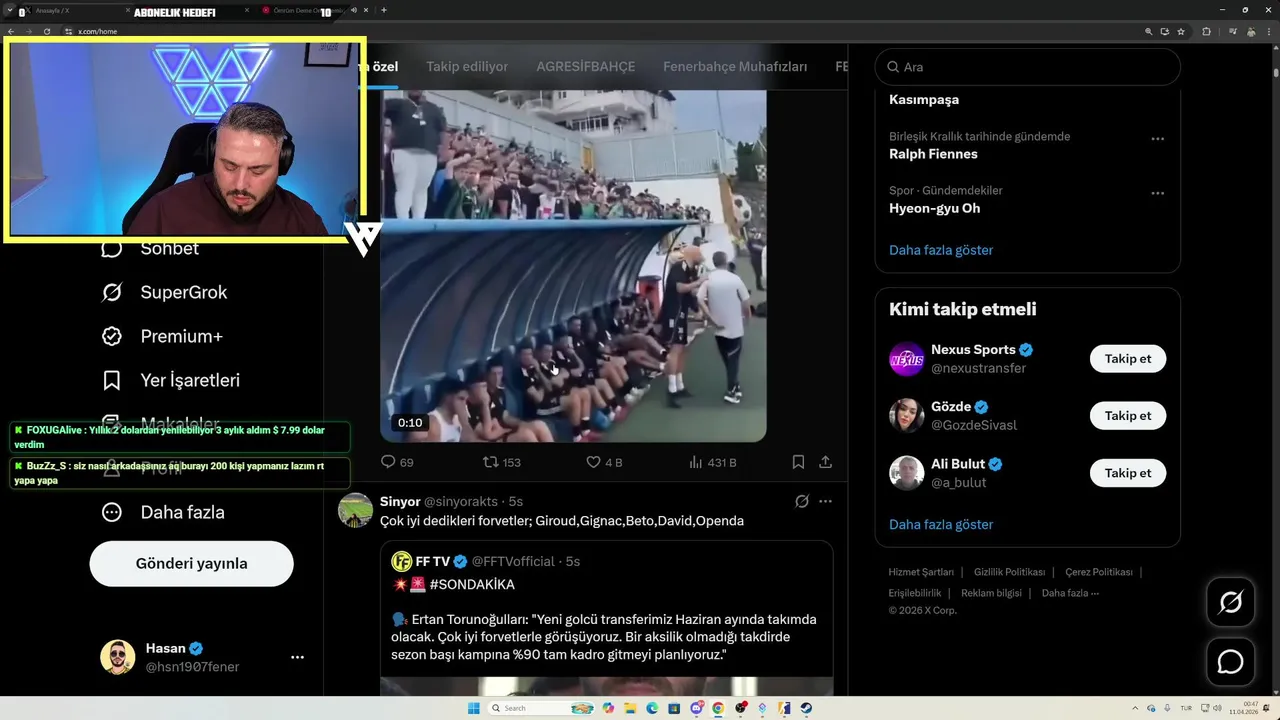Screen dimensions: 1280x720
Task: Open more options on Sinyor post
Action: point(825,501)
